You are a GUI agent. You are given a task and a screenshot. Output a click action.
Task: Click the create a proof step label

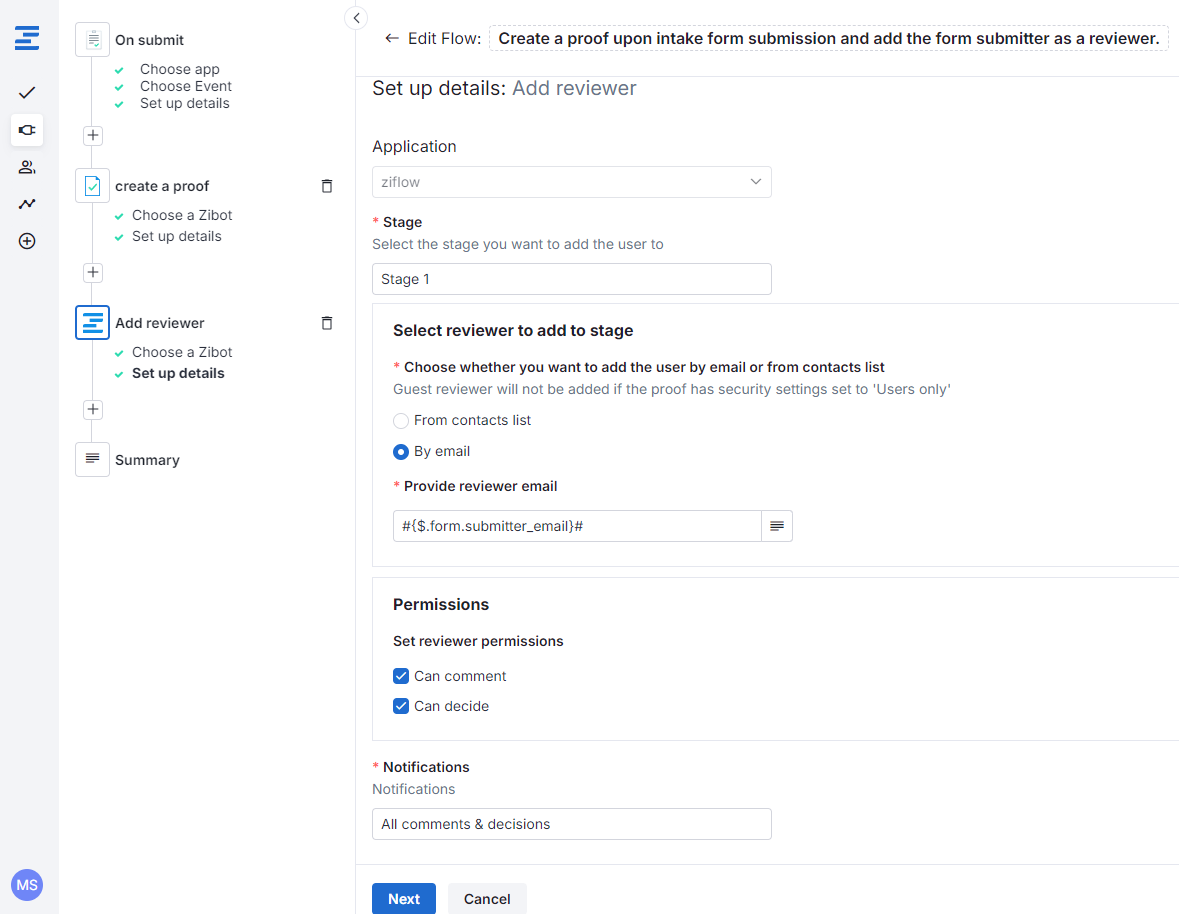pos(162,186)
